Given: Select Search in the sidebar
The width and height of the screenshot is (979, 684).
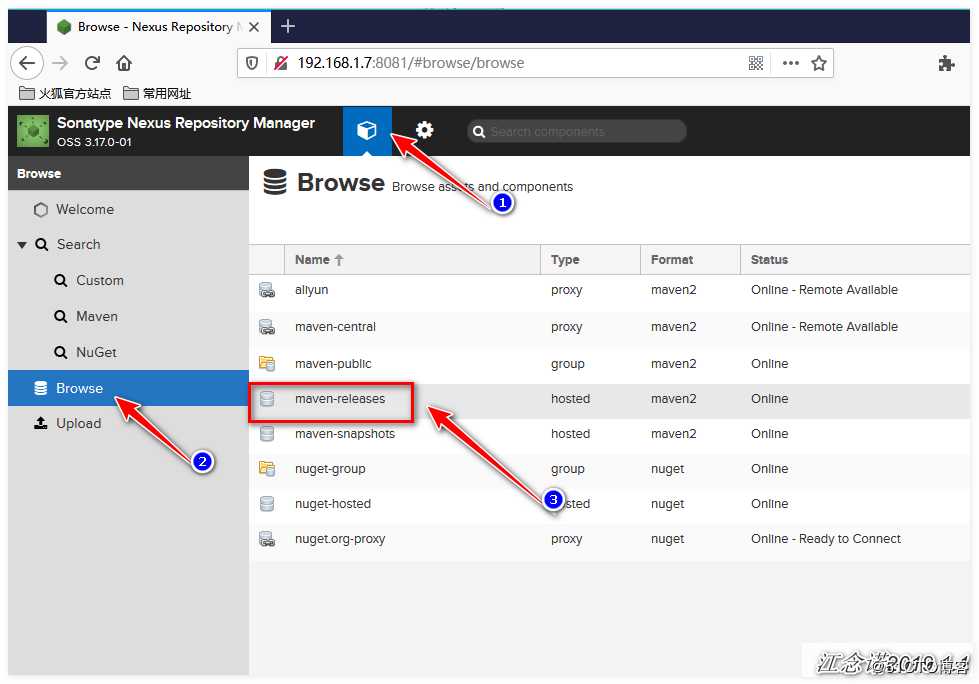Looking at the screenshot, I should [x=78, y=245].
